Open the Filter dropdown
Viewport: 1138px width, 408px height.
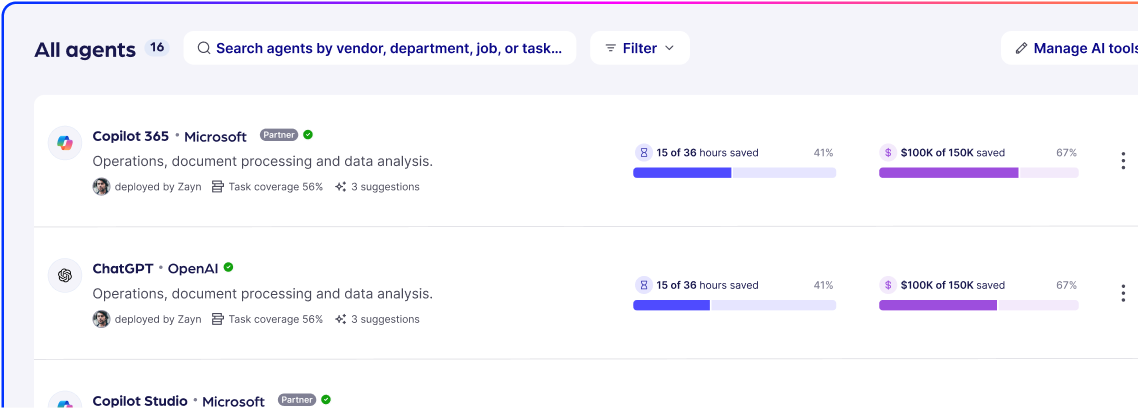639,48
